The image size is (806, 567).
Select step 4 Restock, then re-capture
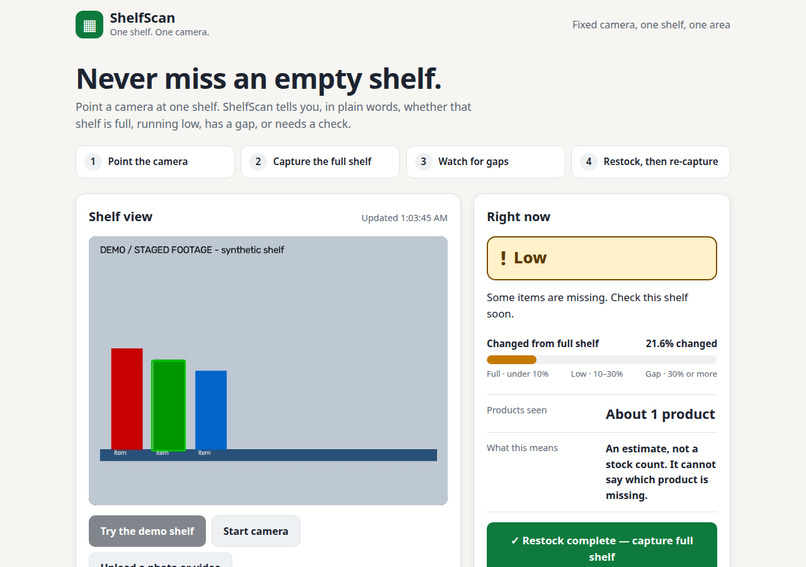(x=650, y=161)
